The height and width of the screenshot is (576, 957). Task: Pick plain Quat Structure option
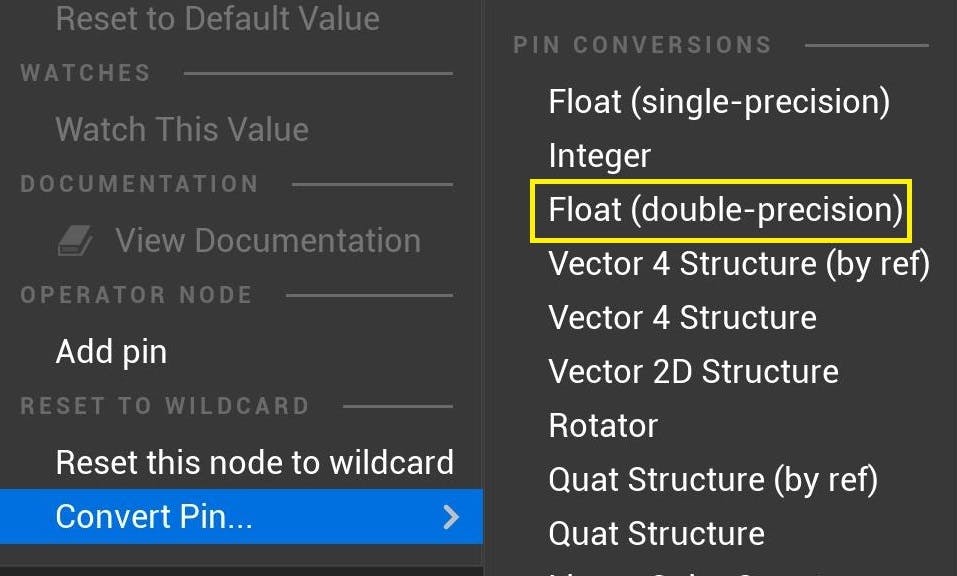656,533
